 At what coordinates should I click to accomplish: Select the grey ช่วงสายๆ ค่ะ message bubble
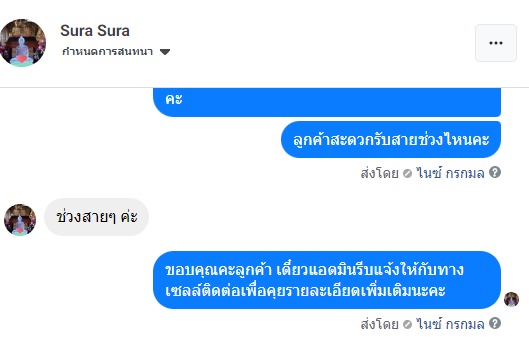(96, 217)
